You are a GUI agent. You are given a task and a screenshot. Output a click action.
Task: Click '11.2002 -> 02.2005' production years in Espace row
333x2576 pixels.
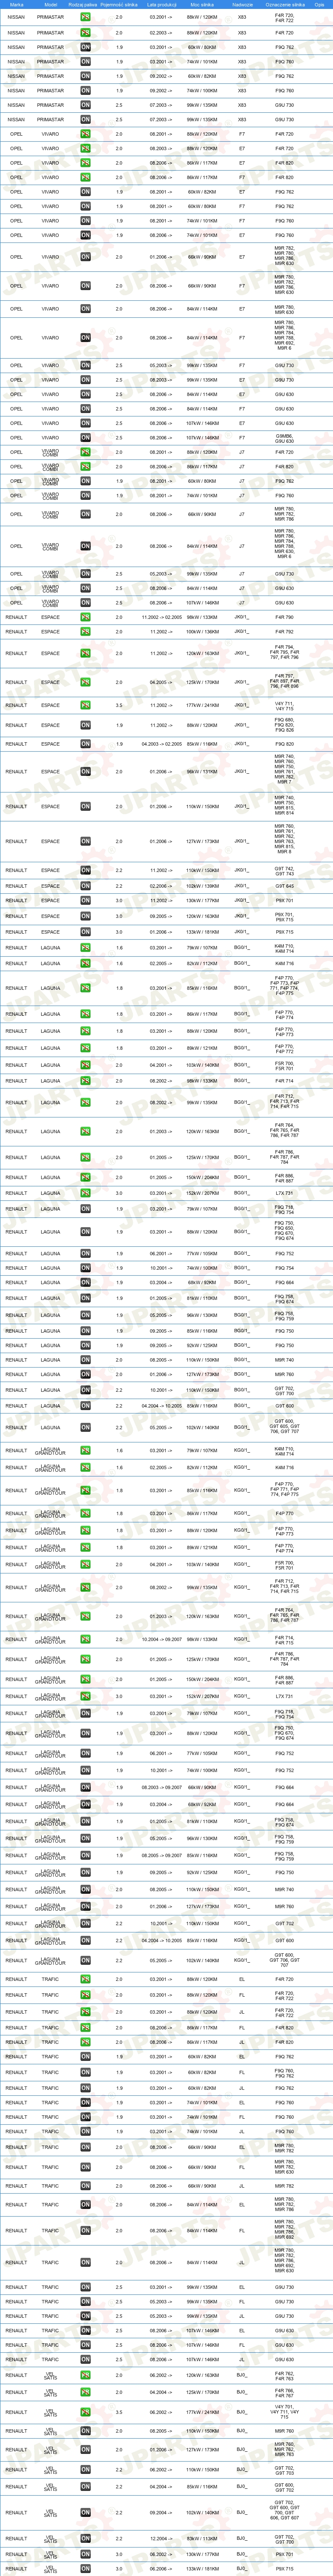click(x=160, y=617)
